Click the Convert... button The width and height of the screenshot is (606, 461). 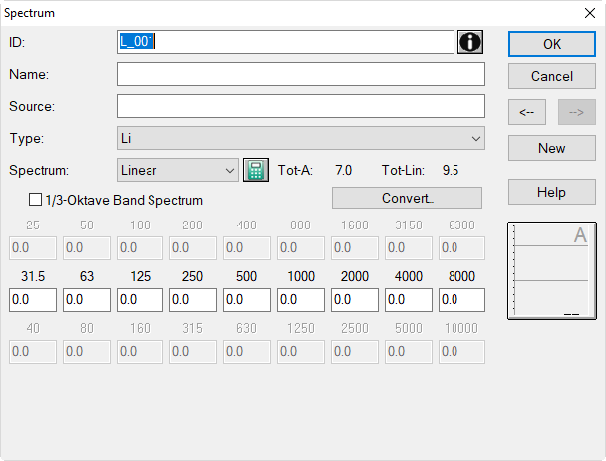407,198
